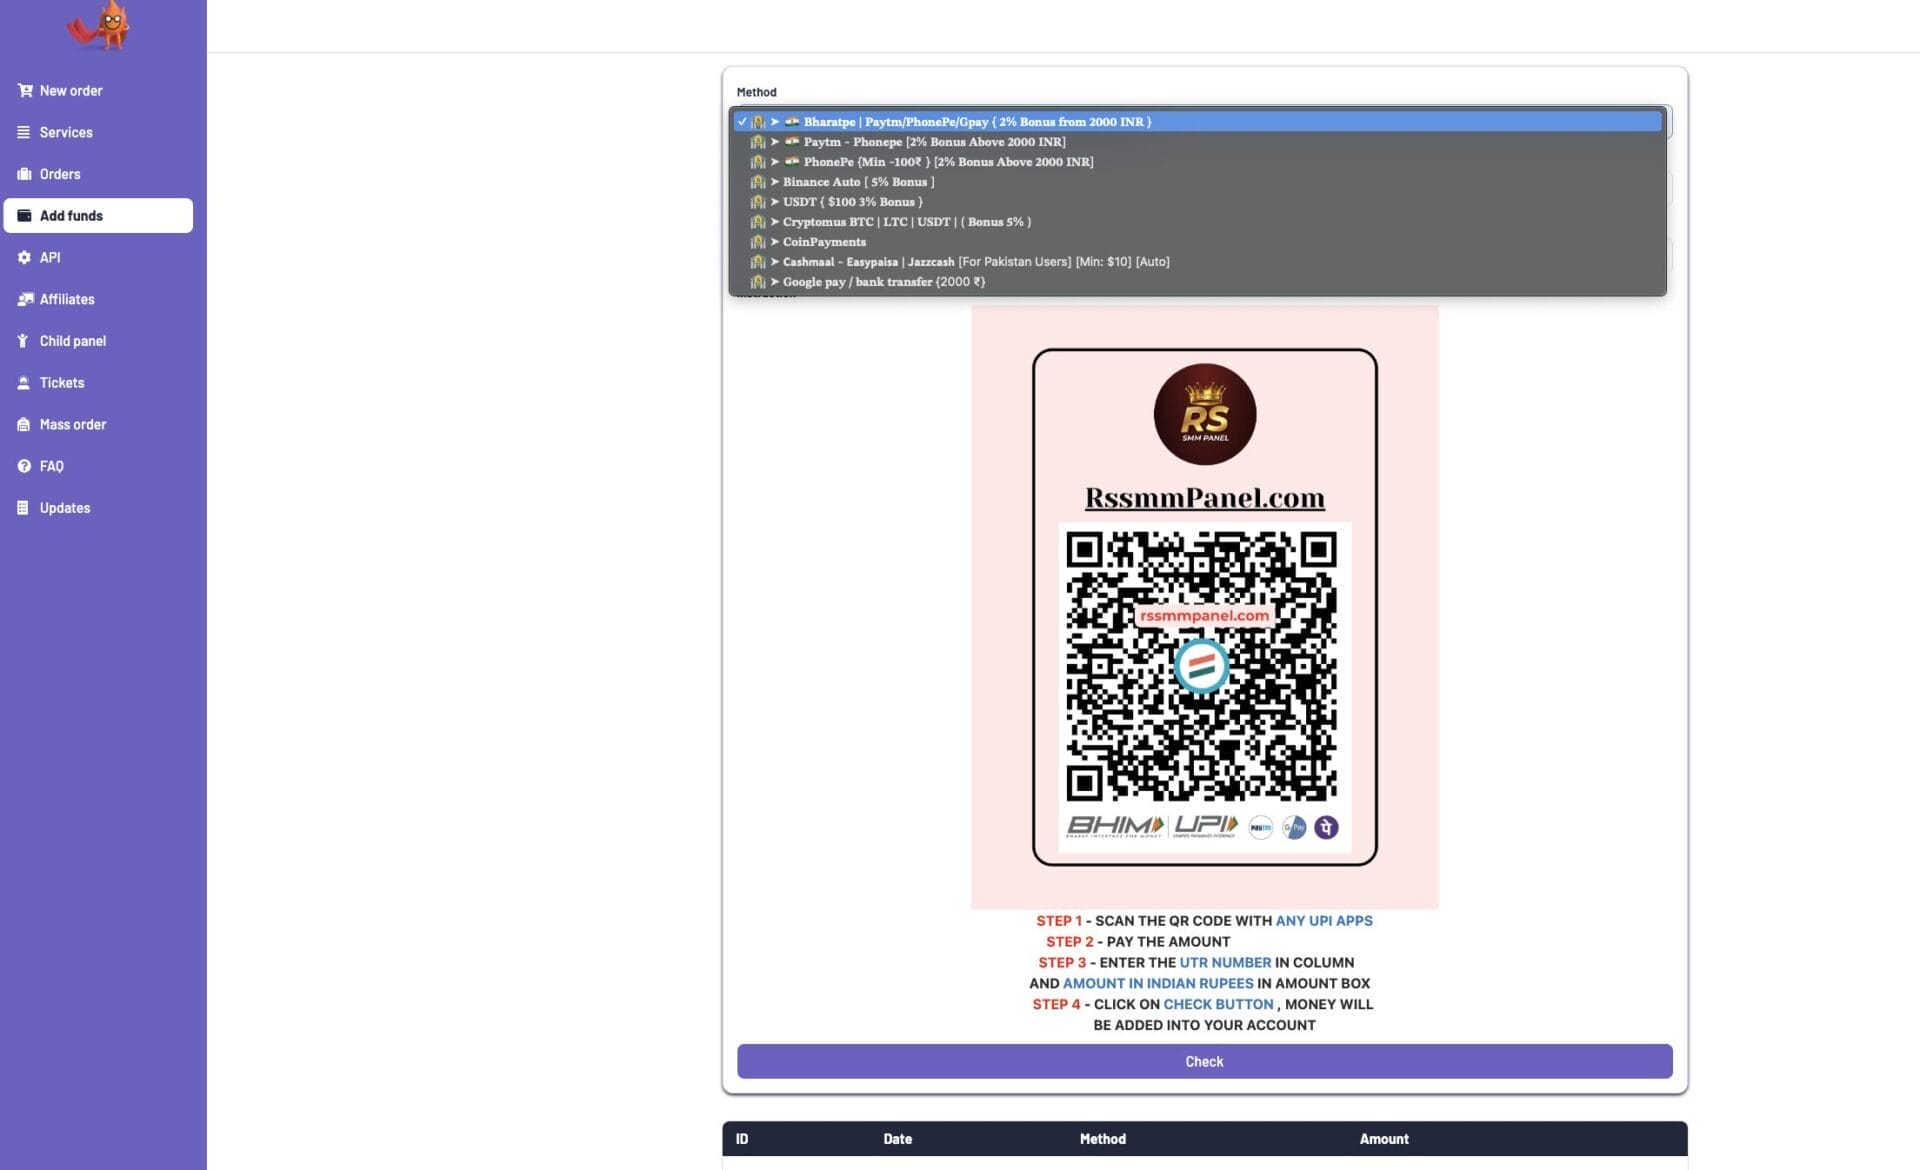Screen dimensions: 1920x1170
Task: Open the Mass order menu item
Action: tap(72, 425)
